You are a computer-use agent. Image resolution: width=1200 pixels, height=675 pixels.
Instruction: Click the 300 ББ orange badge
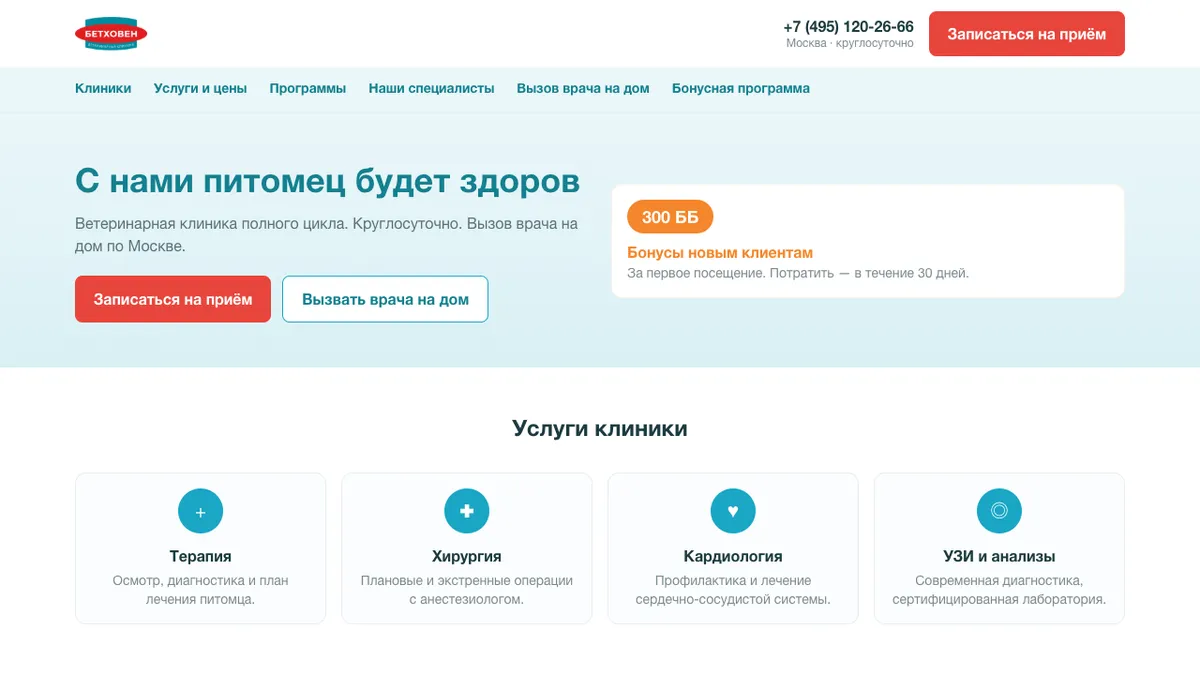[x=670, y=217]
